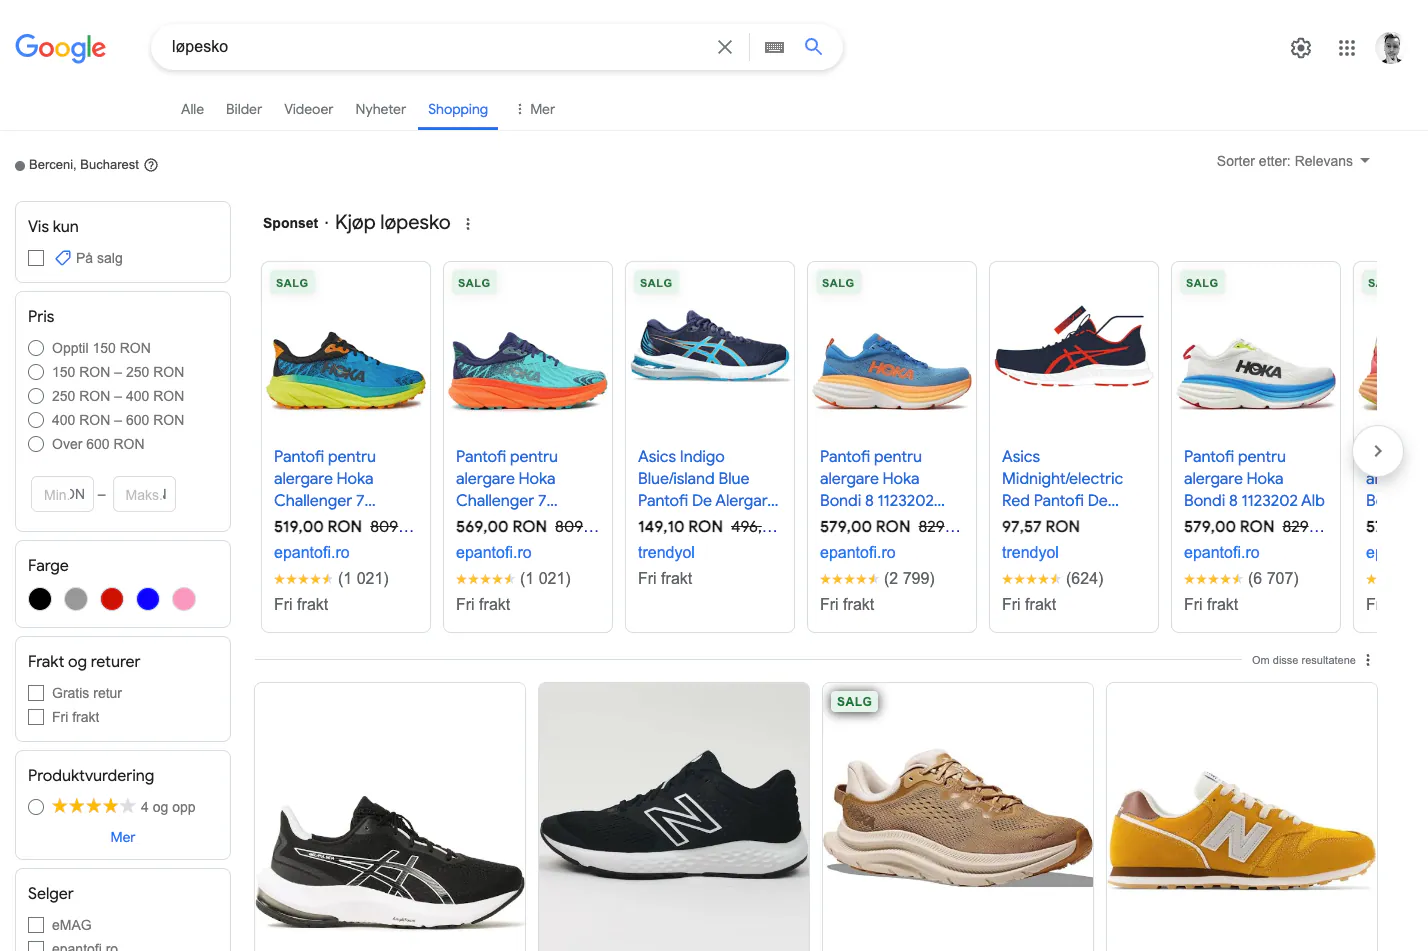Enable the Gratis retur checkbox
Image resolution: width=1428 pixels, height=951 pixels.
click(x=36, y=693)
